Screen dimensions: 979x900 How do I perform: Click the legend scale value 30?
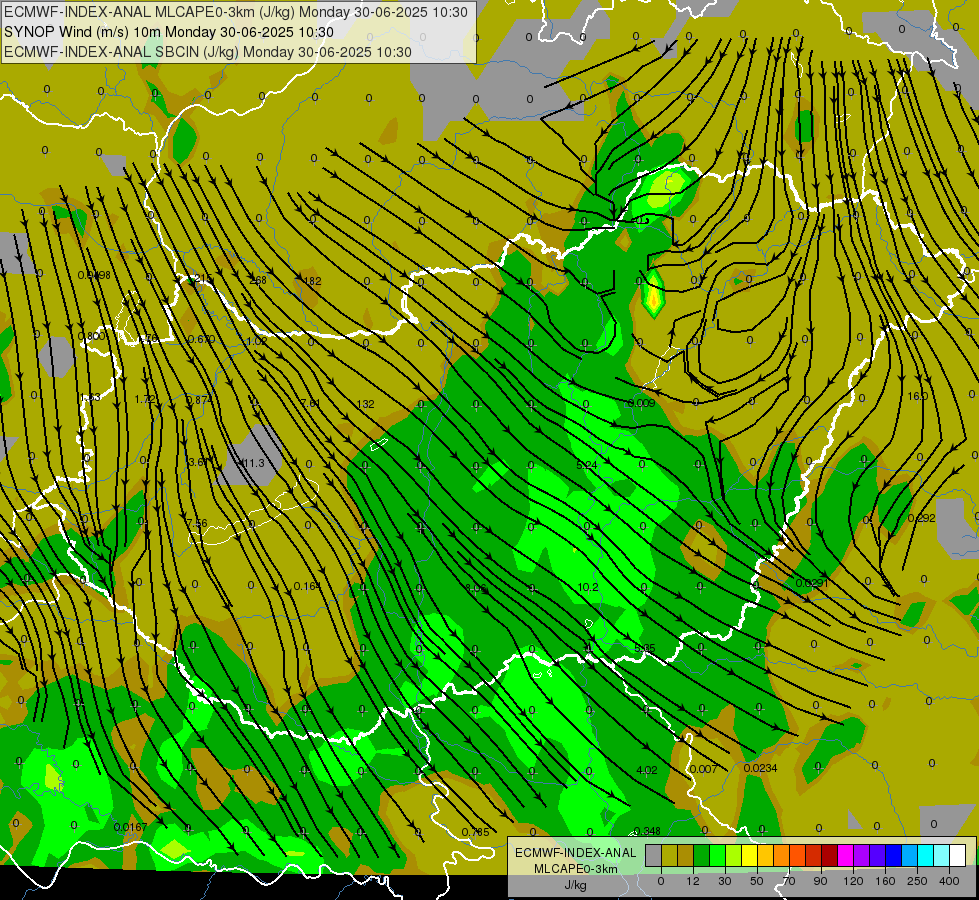pos(725,881)
